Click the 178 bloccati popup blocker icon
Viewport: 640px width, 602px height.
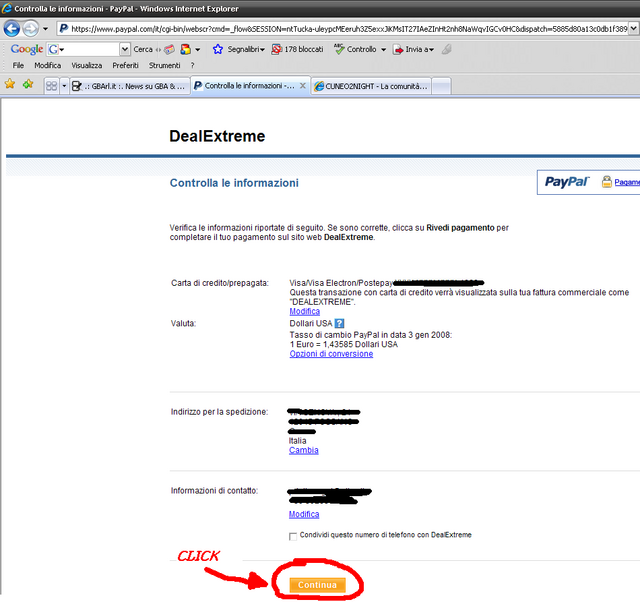[277, 49]
